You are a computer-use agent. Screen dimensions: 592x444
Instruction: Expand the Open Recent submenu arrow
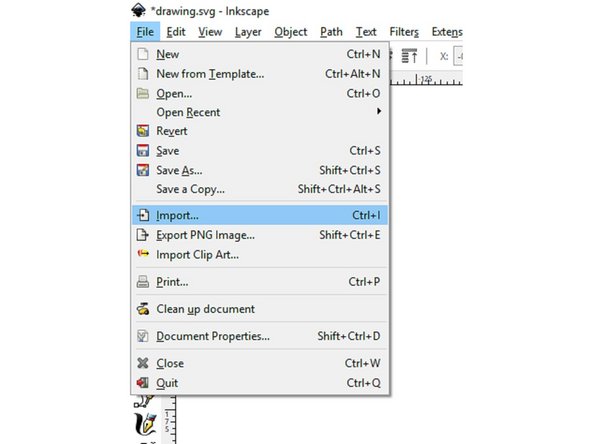click(x=378, y=111)
